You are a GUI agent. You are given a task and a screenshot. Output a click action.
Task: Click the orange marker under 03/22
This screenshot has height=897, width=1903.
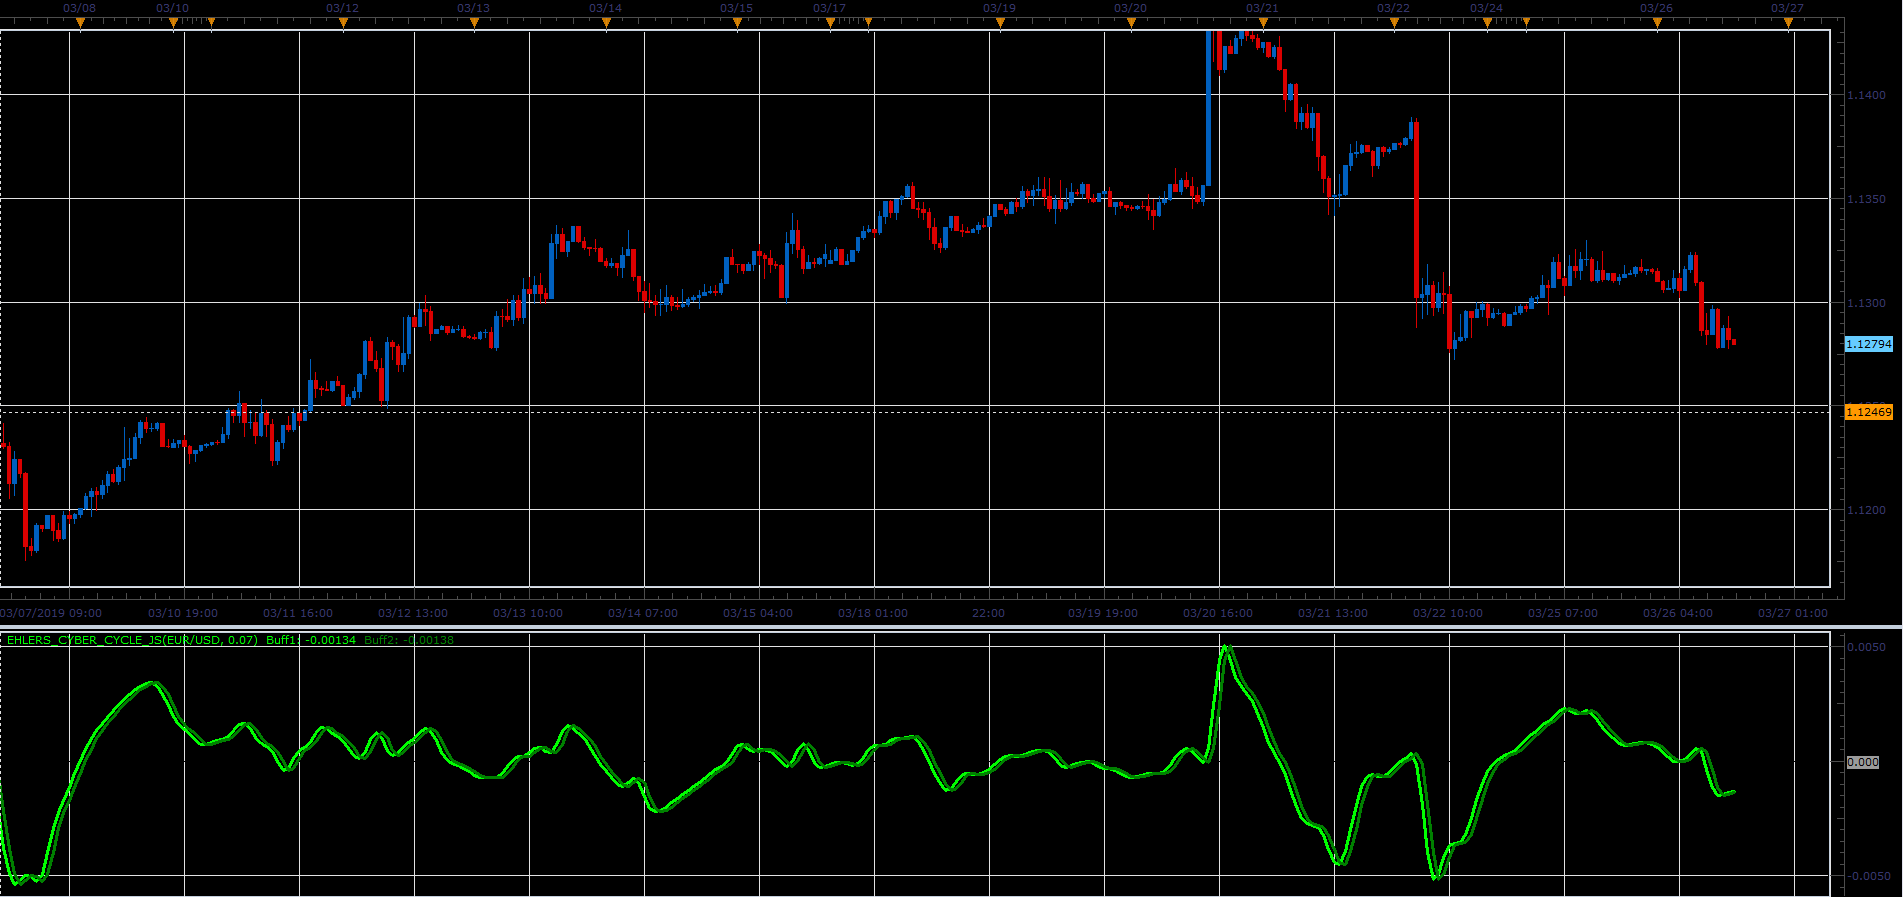[1394, 22]
